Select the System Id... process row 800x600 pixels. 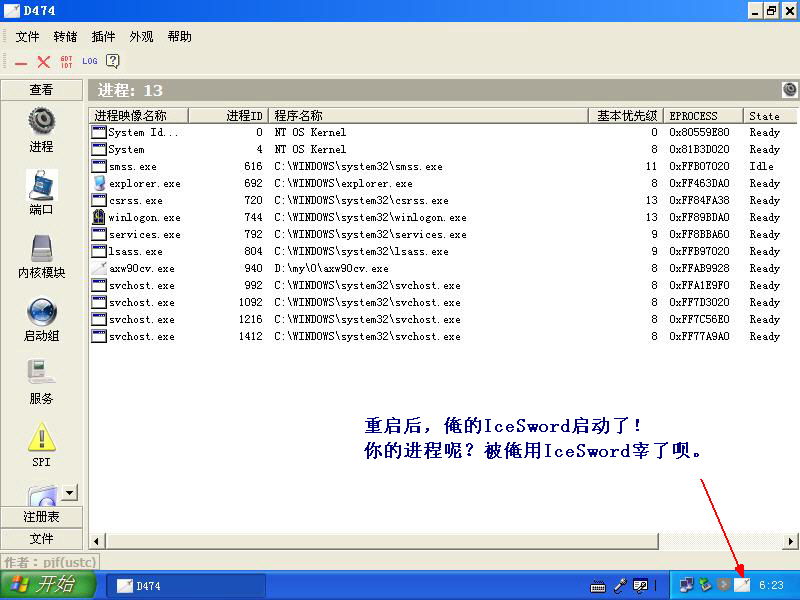click(443, 132)
